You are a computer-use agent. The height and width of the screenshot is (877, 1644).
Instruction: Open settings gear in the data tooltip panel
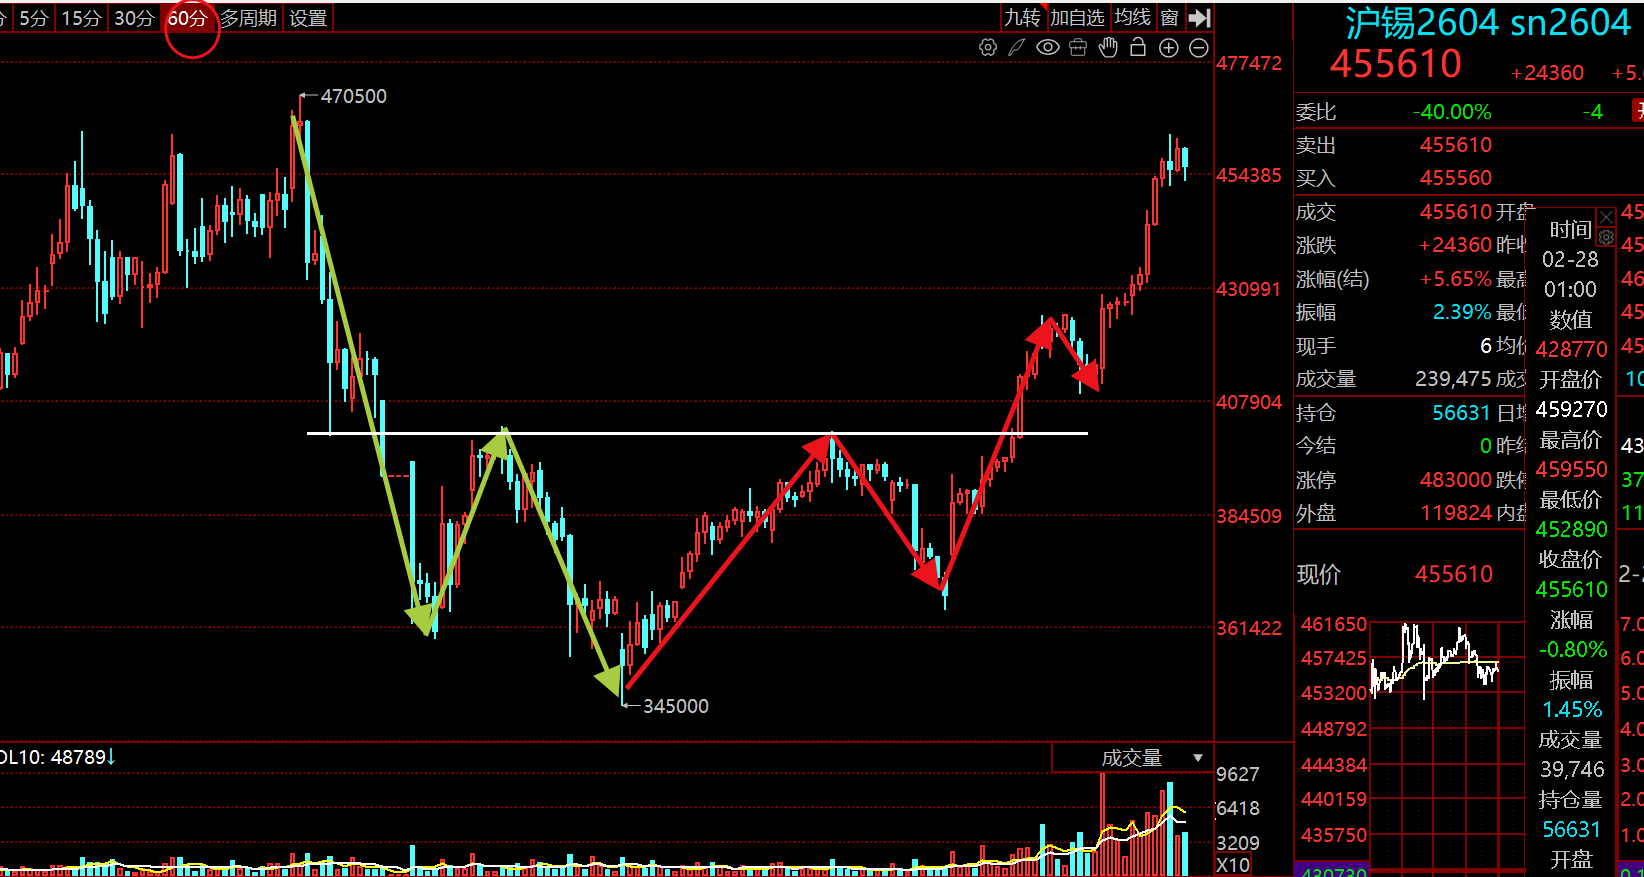(x=1606, y=238)
